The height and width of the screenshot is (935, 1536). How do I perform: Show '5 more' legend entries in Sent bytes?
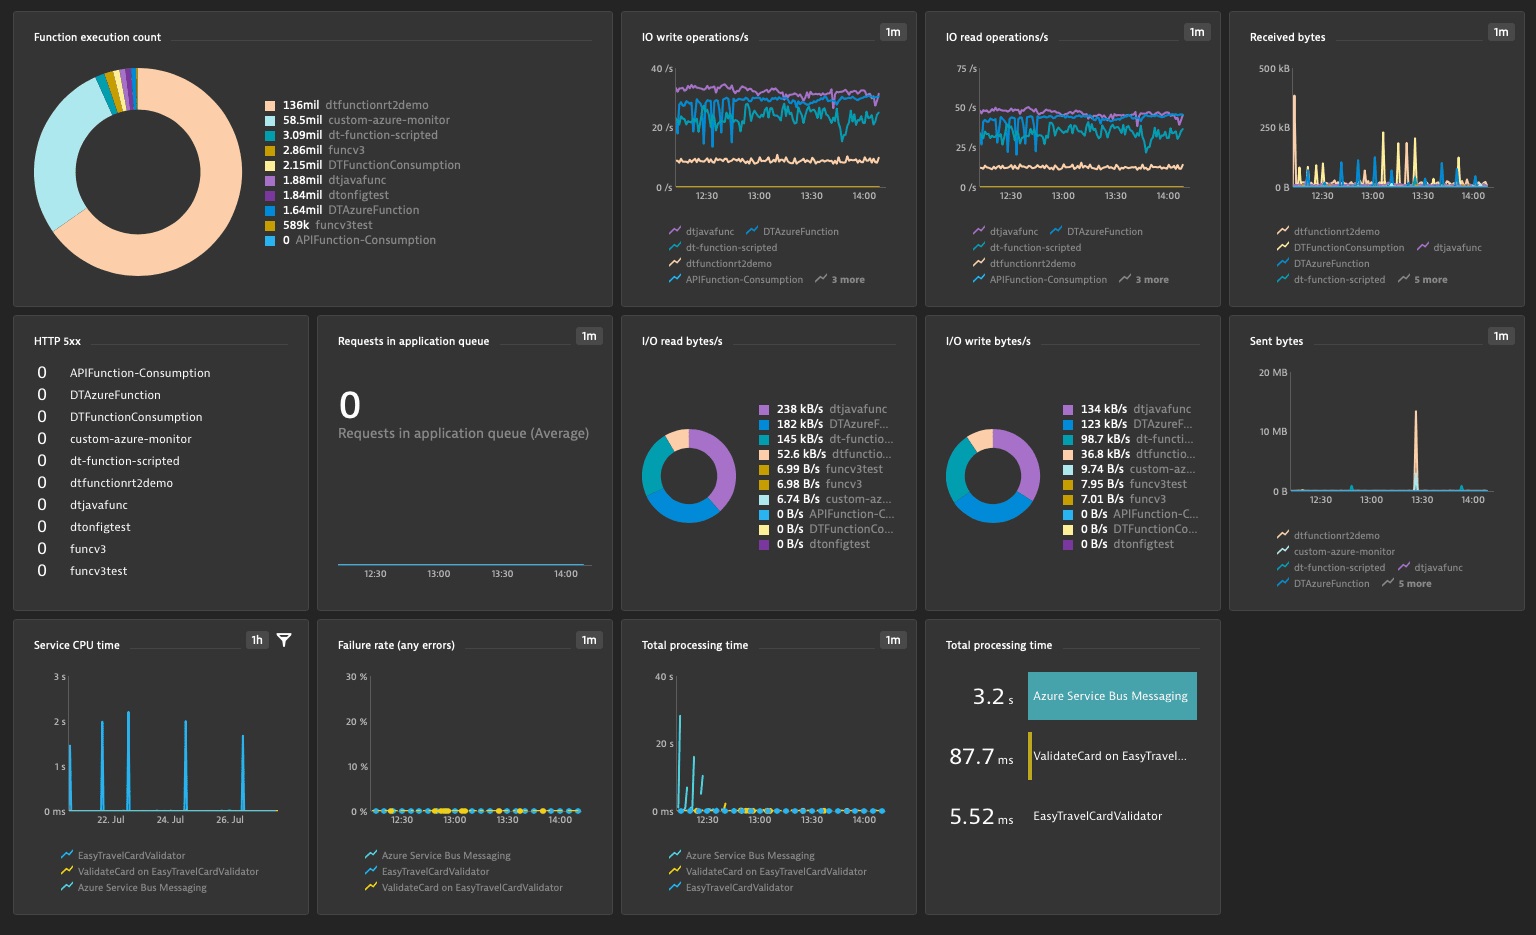tap(1407, 584)
